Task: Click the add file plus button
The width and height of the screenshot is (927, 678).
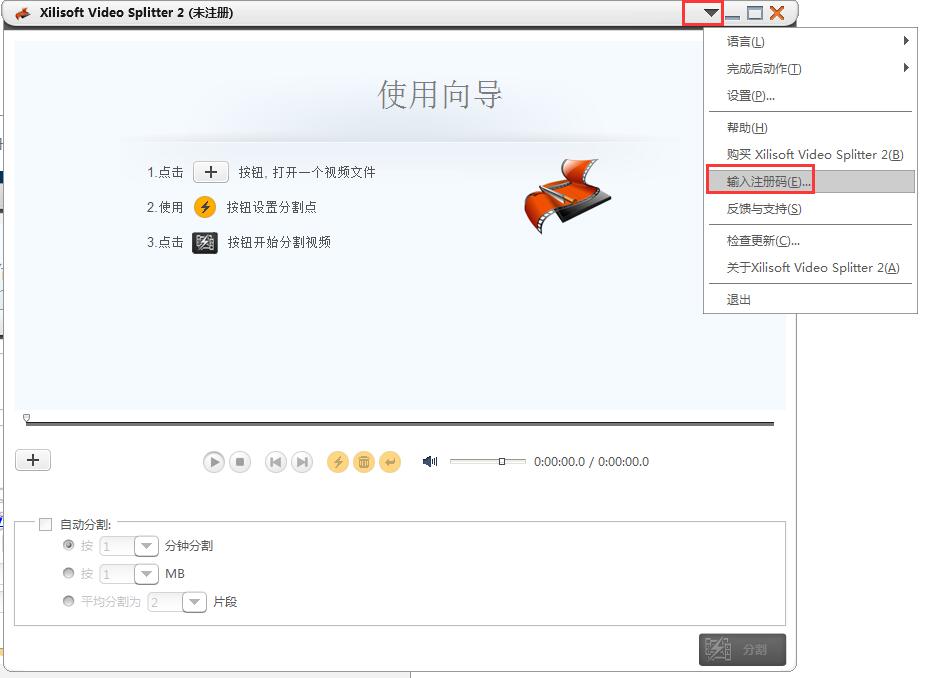Action: tap(33, 460)
